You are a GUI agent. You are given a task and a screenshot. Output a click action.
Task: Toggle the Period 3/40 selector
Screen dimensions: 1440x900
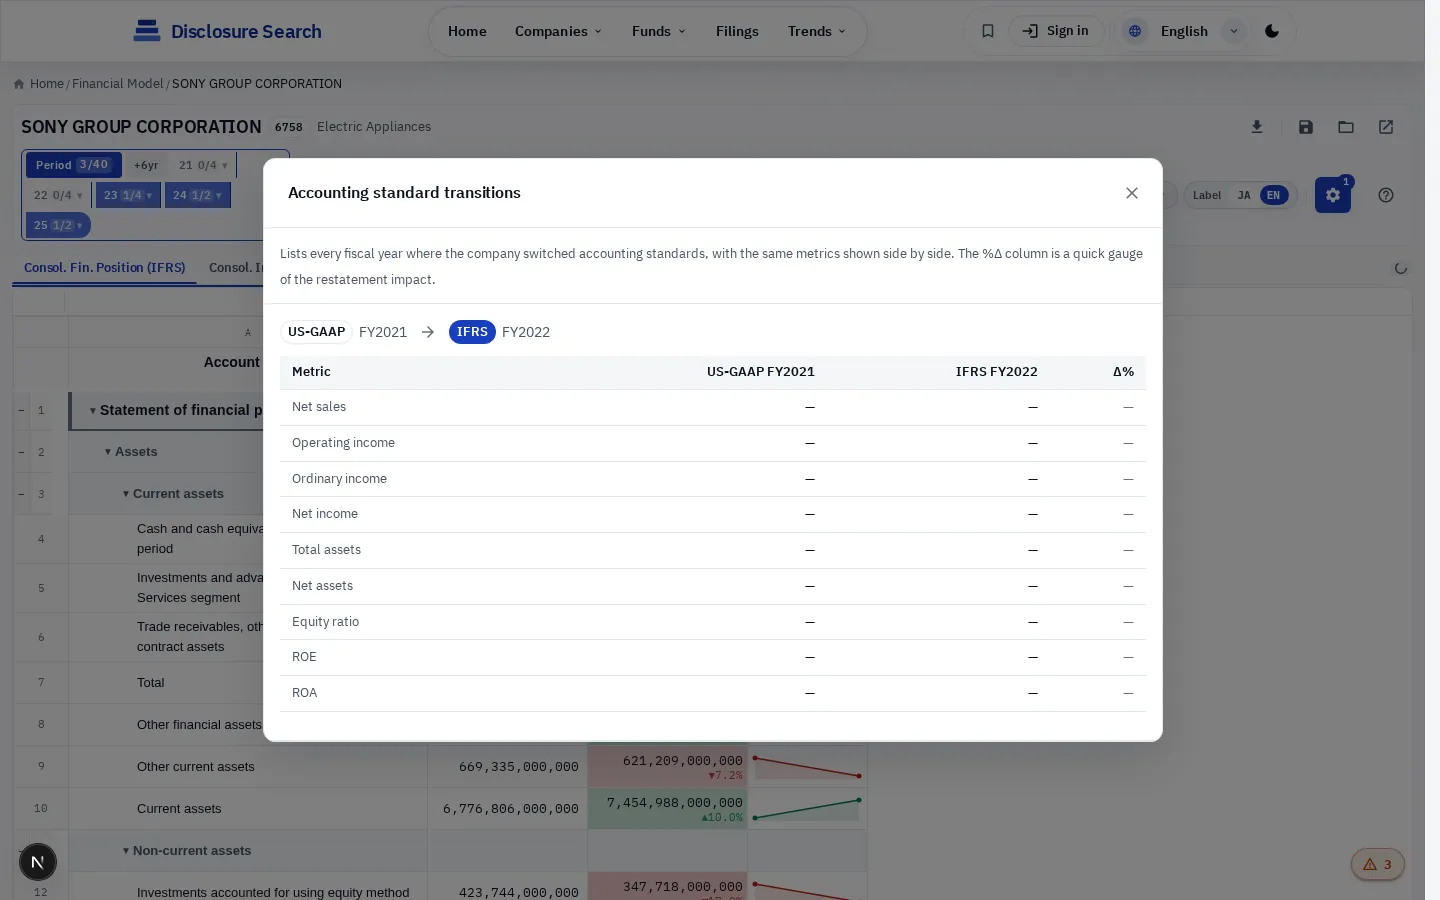pos(73,165)
